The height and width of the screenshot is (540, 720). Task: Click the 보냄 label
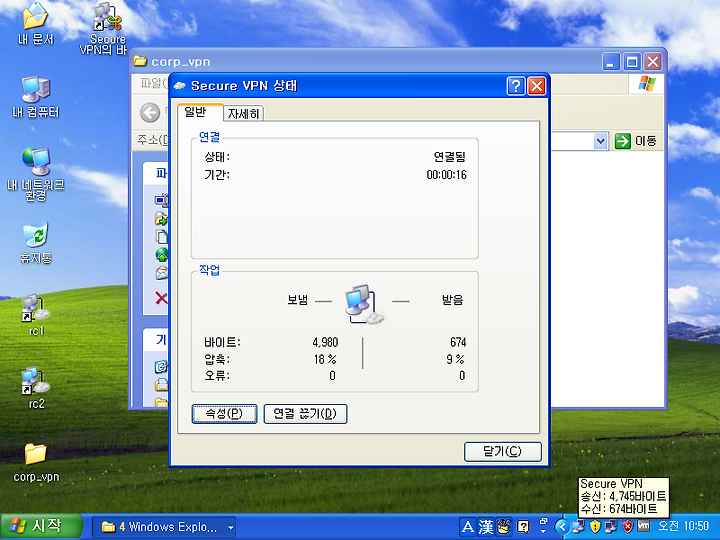[x=297, y=300]
